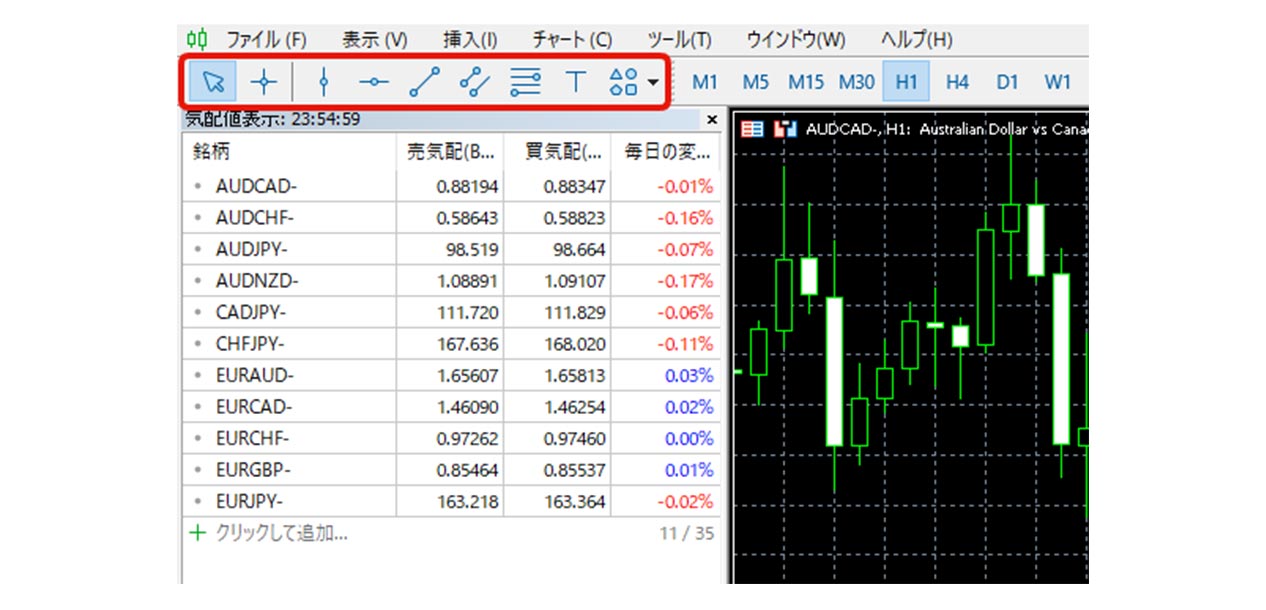
Task: Click AUDCAD bid price 0.88194
Action: click(x=467, y=186)
